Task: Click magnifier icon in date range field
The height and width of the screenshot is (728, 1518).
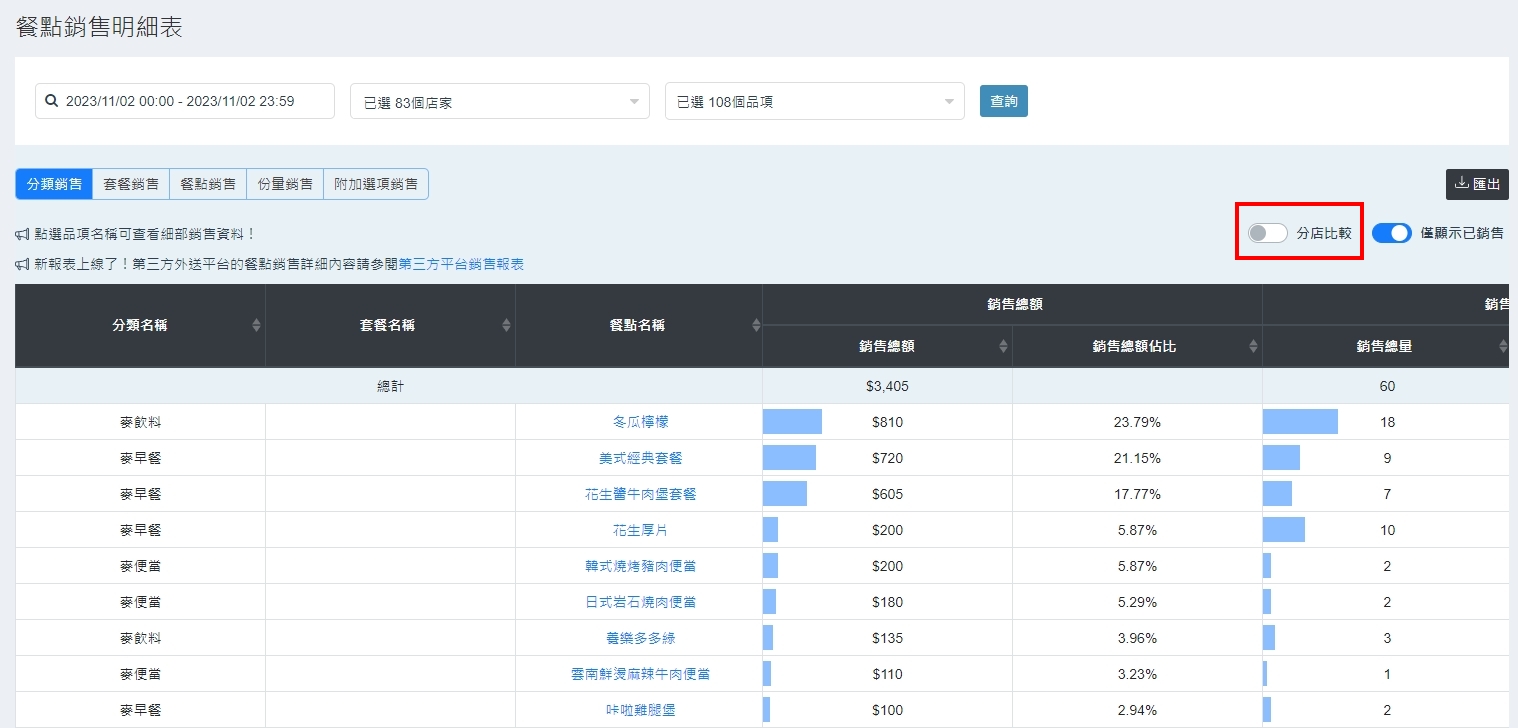Action: [x=52, y=101]
